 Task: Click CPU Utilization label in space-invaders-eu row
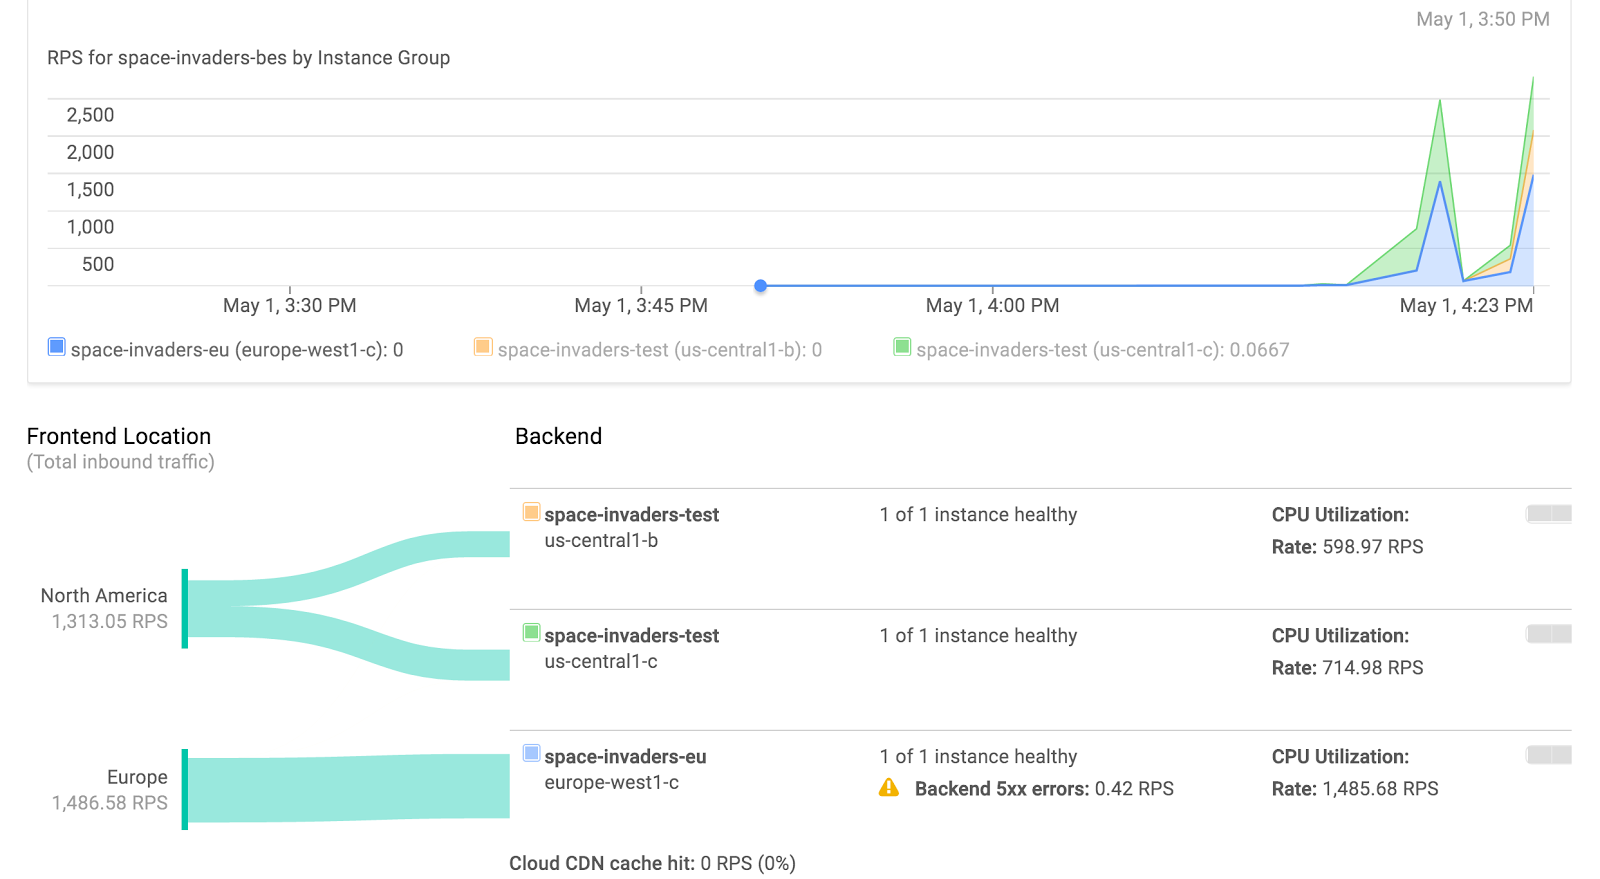click(x=1340, y=757)
